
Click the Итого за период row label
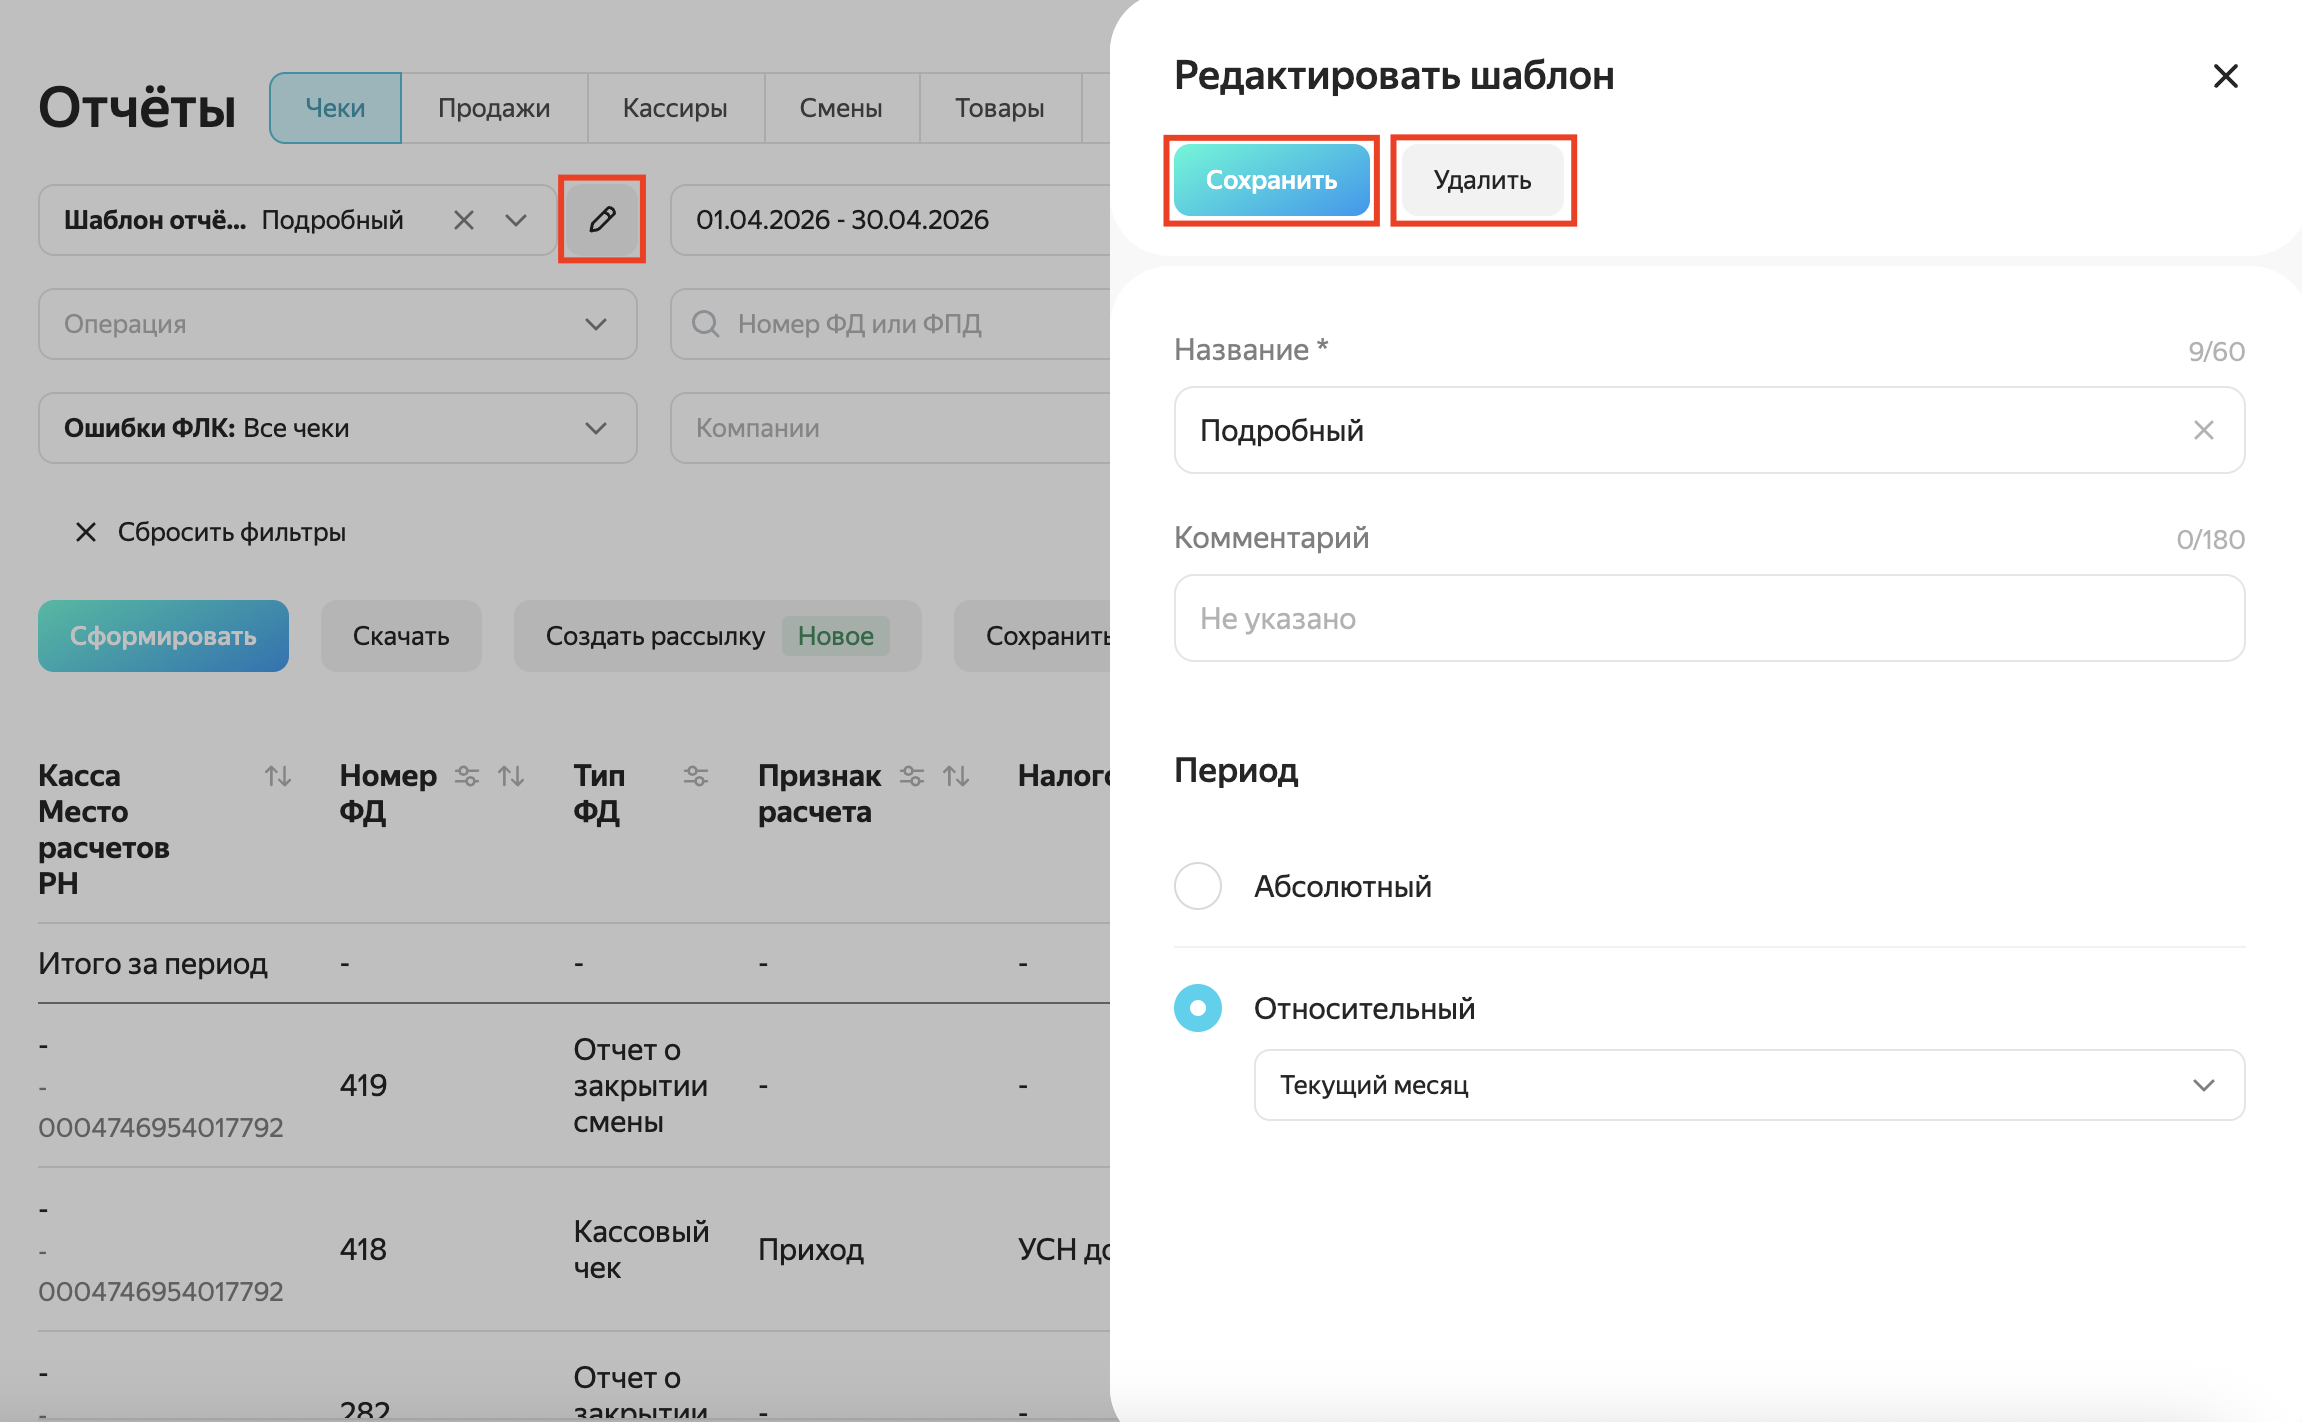coord(153,963)
